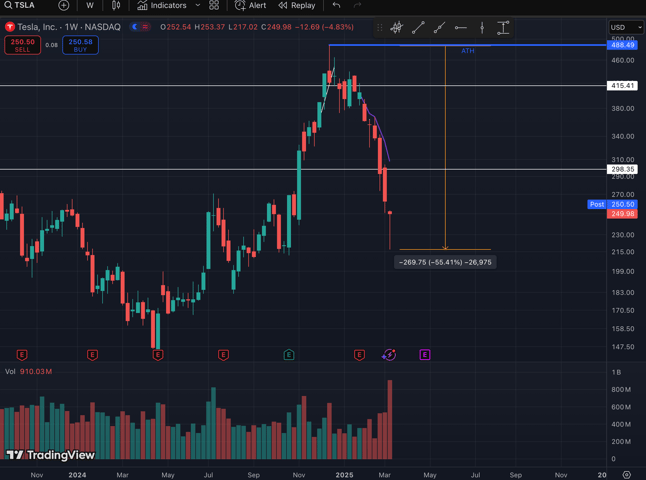Click the ATH blue horizontal line label
The height and width of the screenshot is (480, 646).
tap(468, 51)
